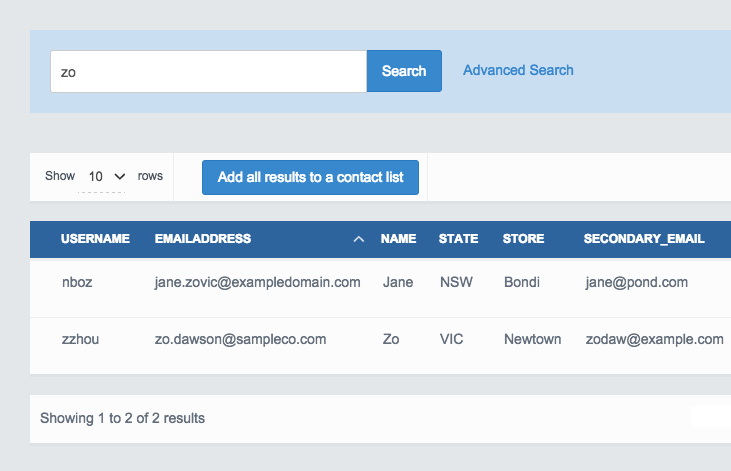Click the Bondi store cell

click(x=522, y=282)
